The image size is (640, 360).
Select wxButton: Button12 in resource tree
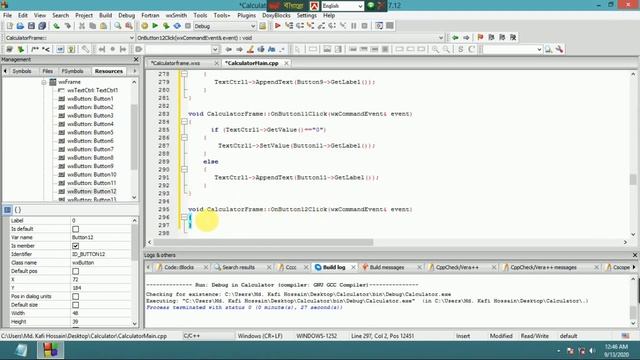coord(92,191)
